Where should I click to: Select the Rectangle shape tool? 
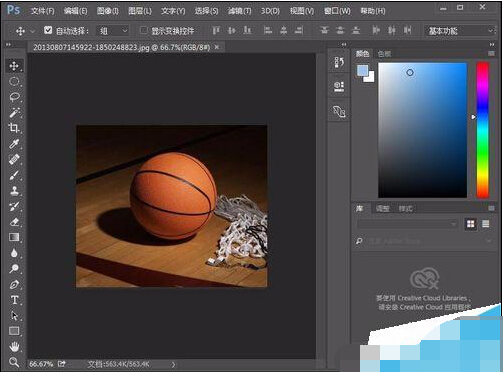(14, 331)
